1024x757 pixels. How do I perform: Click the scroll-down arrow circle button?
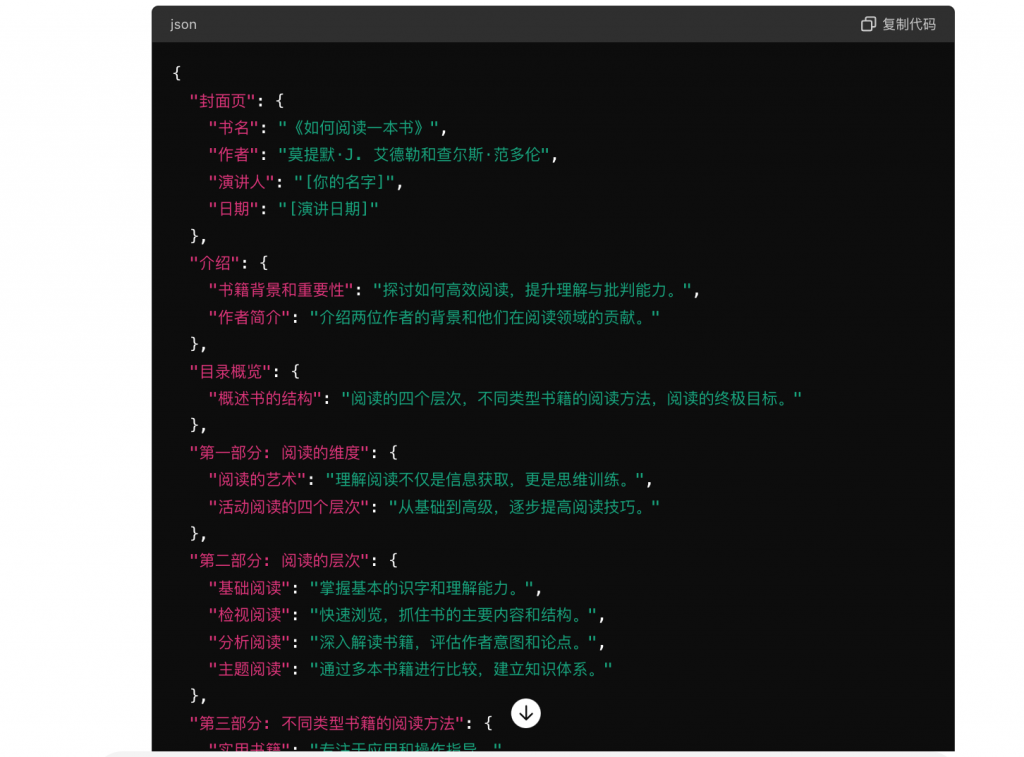click(x=526, y=713)
